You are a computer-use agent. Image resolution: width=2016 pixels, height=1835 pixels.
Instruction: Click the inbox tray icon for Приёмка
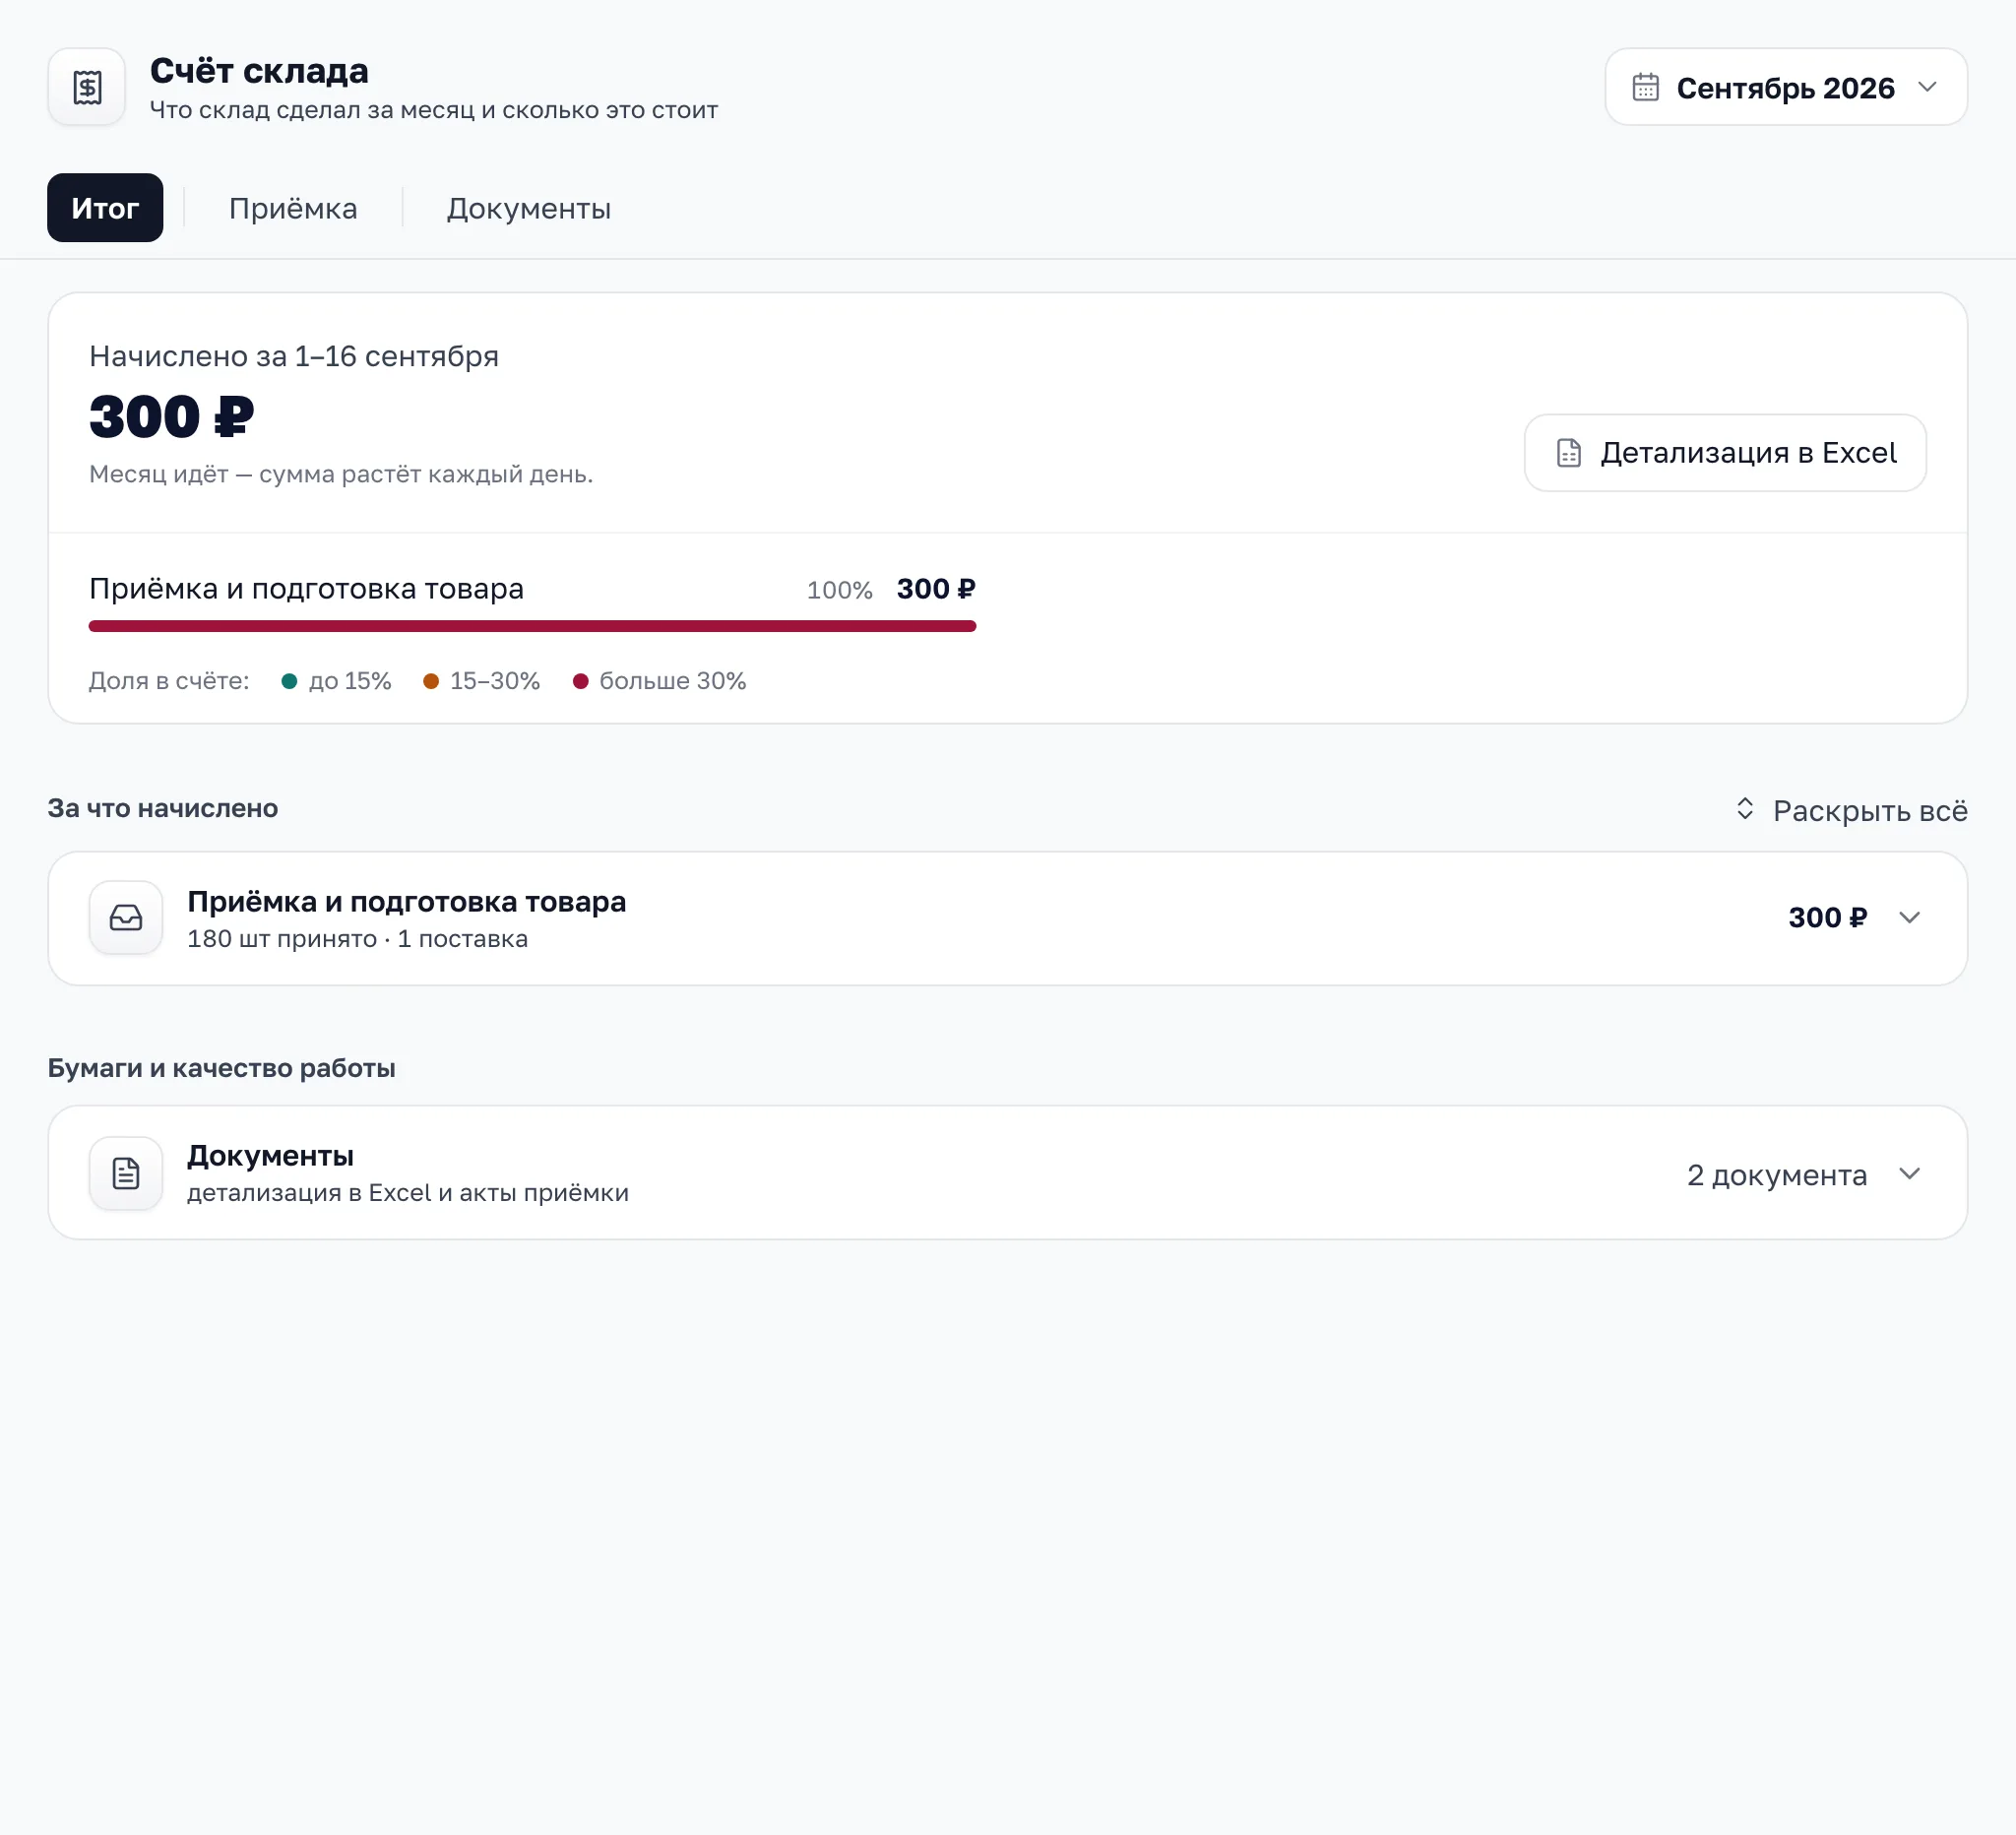pyautogui.click(x=126, y=918)
